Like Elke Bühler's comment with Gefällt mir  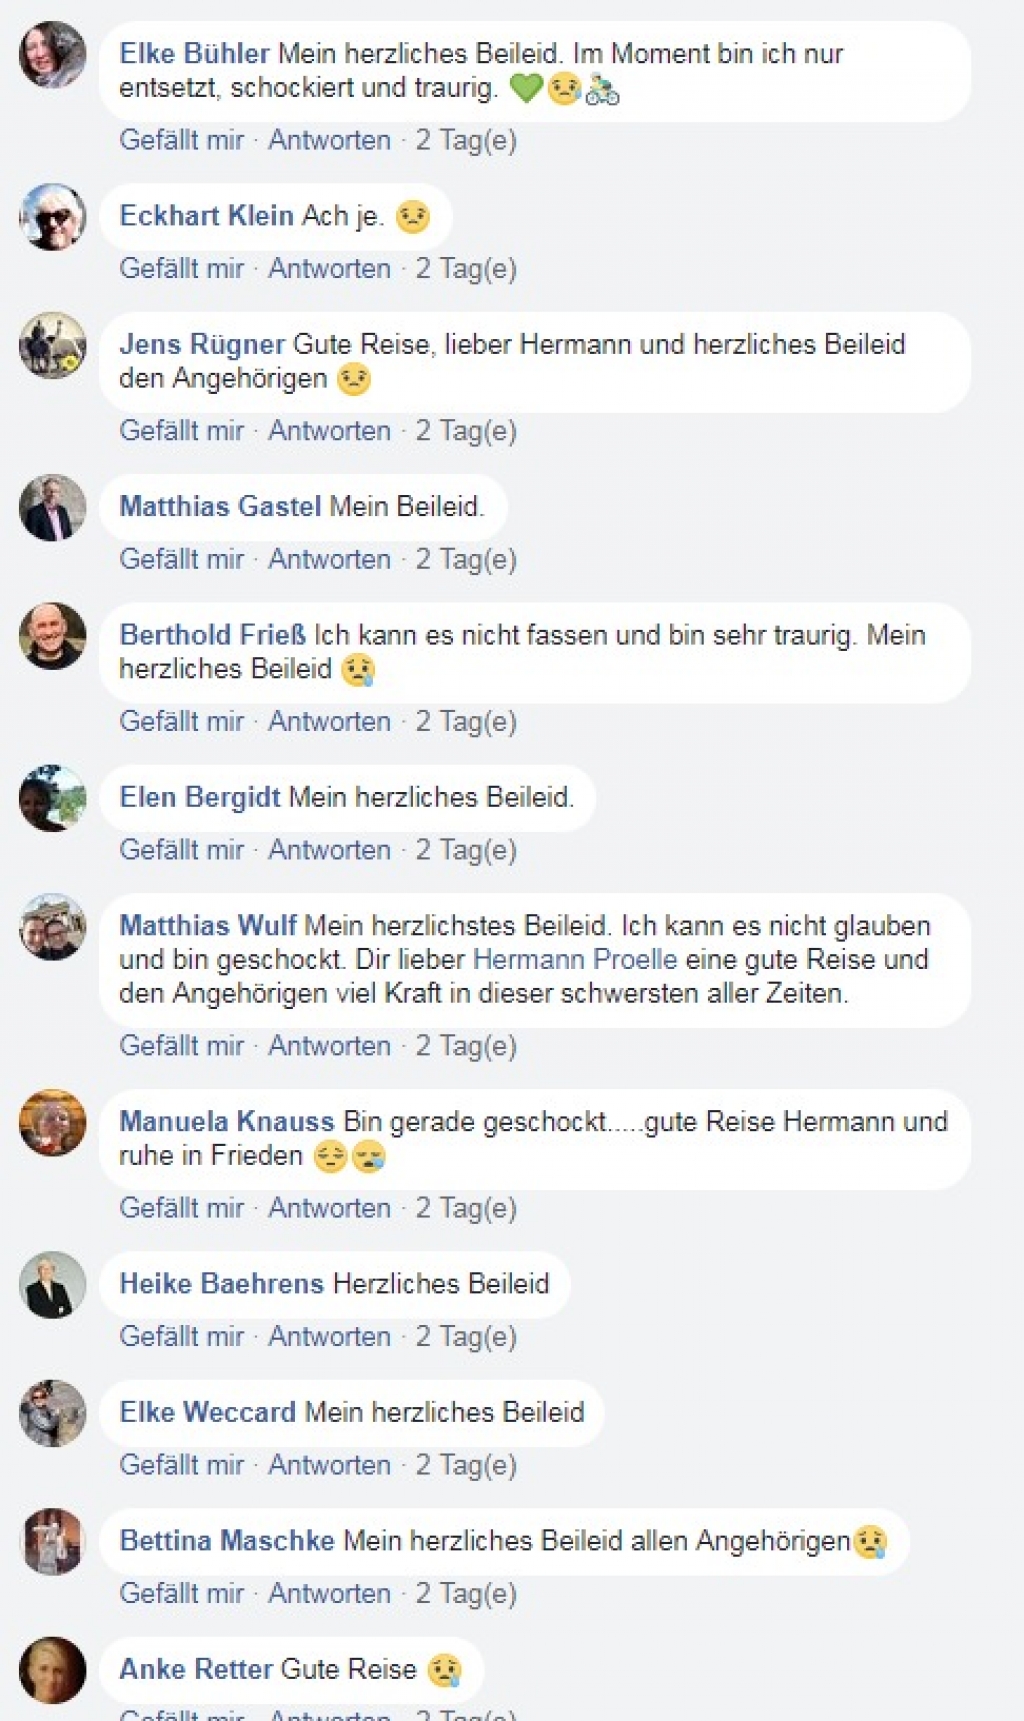(x=181, y=140)
